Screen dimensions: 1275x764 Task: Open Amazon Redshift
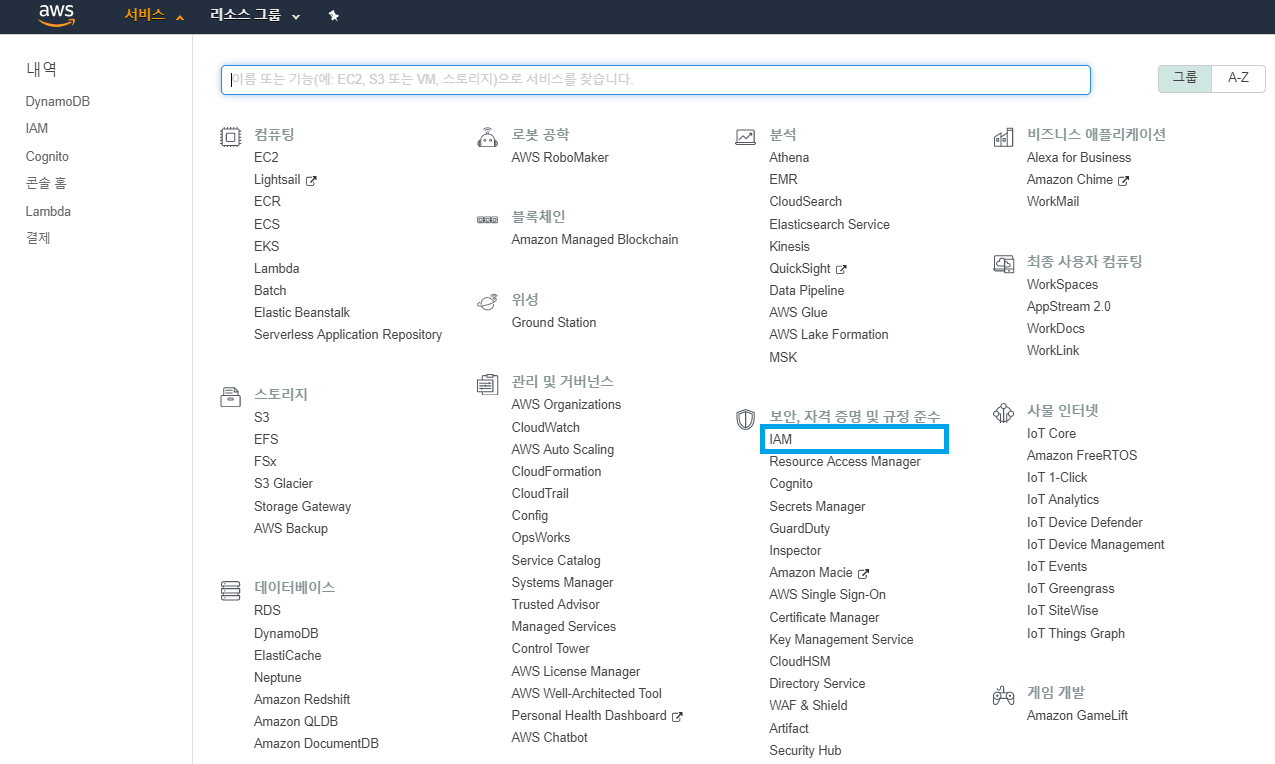pyautogui.click(x=302, y=700)
